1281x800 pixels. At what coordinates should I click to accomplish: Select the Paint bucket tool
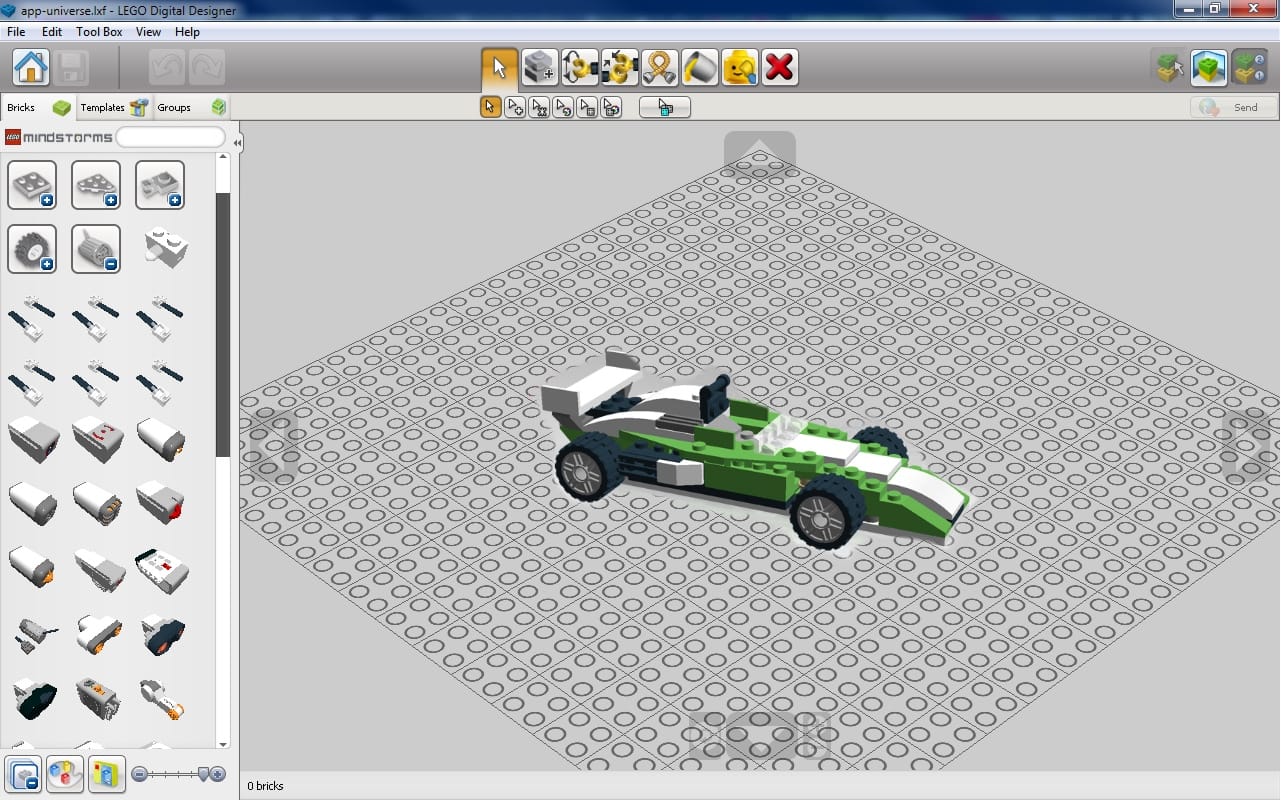(699, 67)
